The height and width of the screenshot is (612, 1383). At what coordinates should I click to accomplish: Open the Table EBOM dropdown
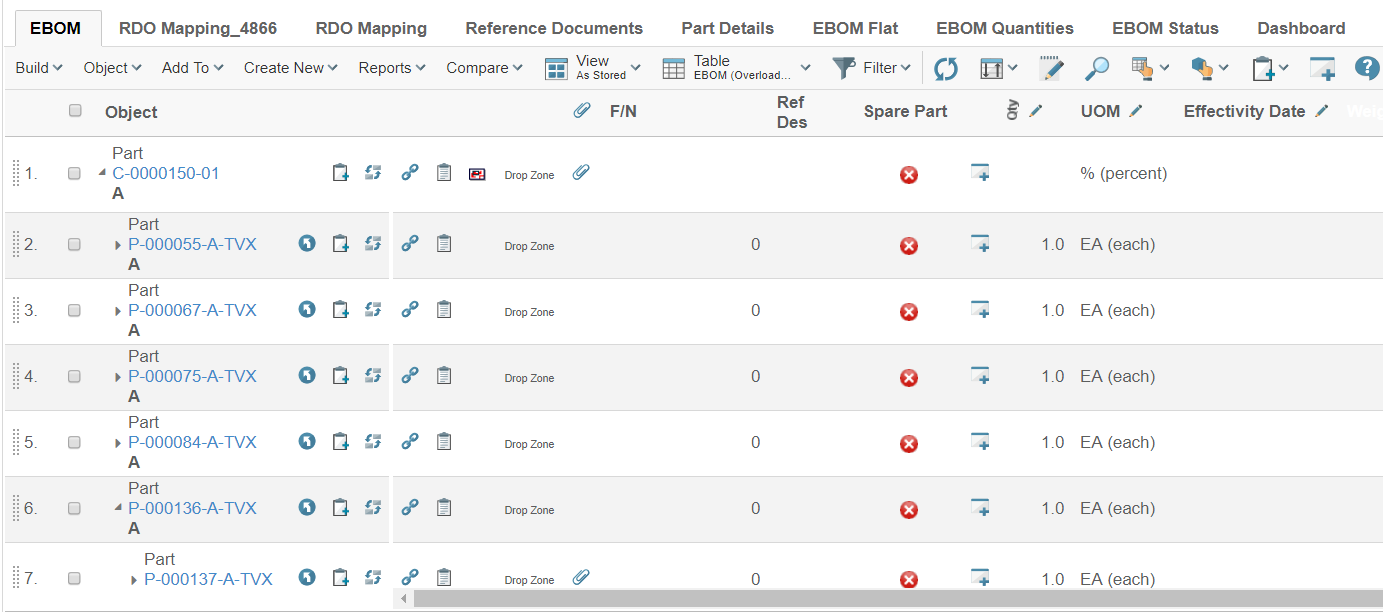pos(737,68)
